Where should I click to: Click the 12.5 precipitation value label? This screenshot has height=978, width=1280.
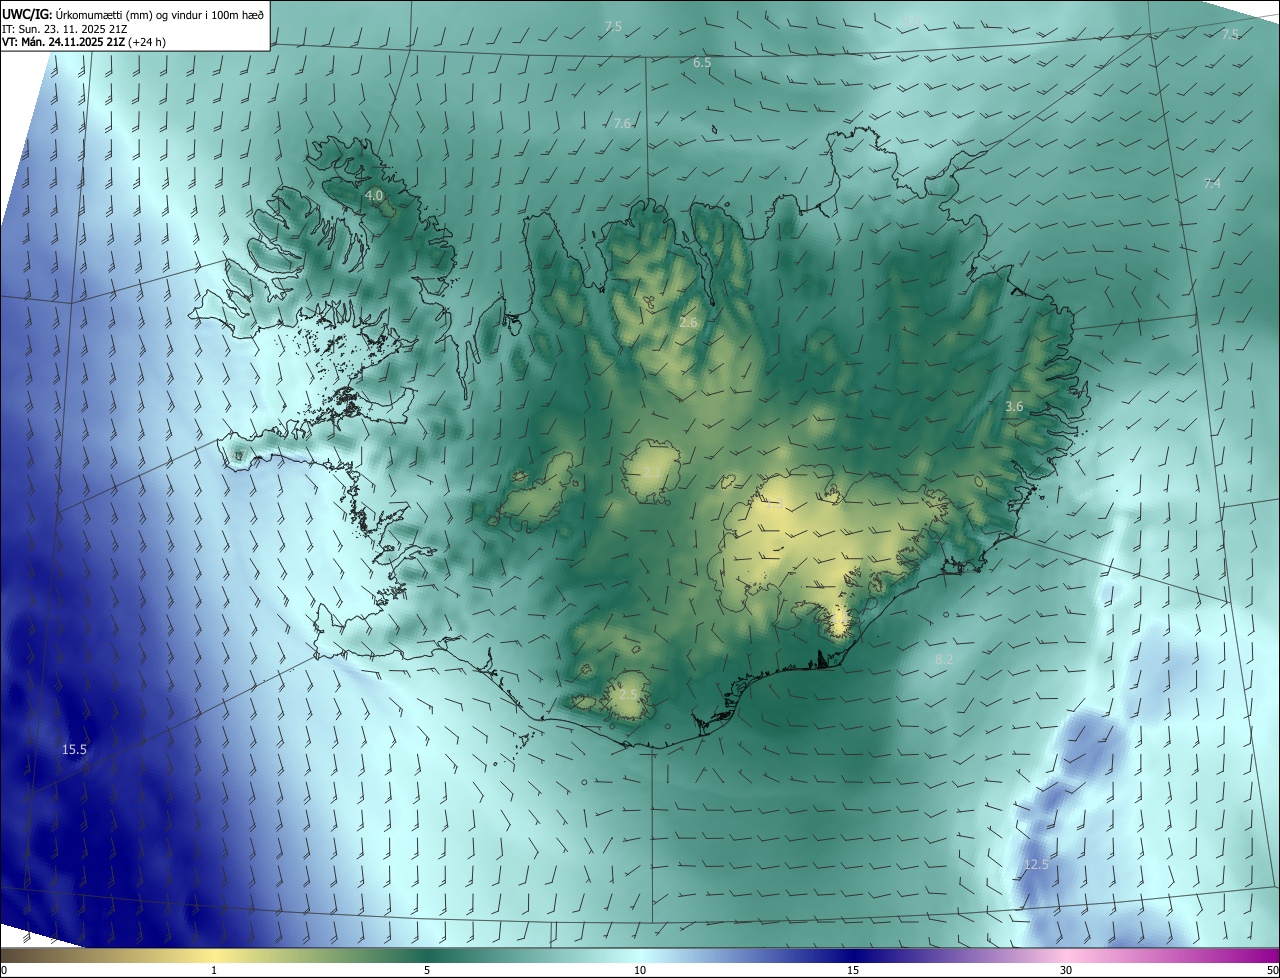(1037, 864)
